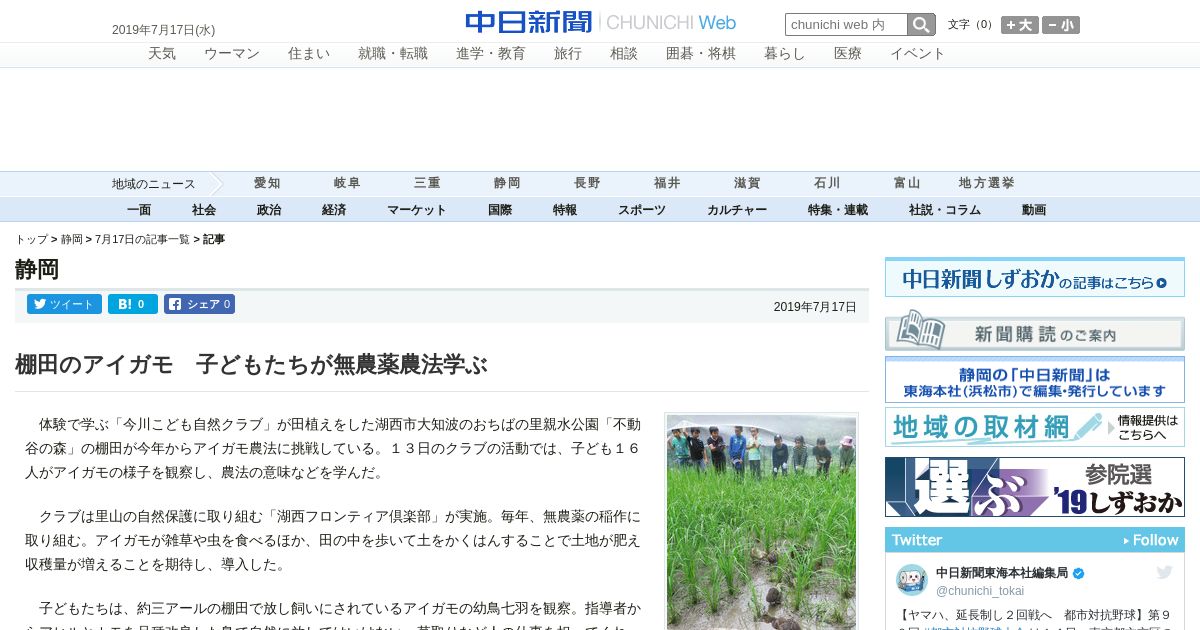Open the 新聞購読のご案内 banner

[x=1035, y=330]
